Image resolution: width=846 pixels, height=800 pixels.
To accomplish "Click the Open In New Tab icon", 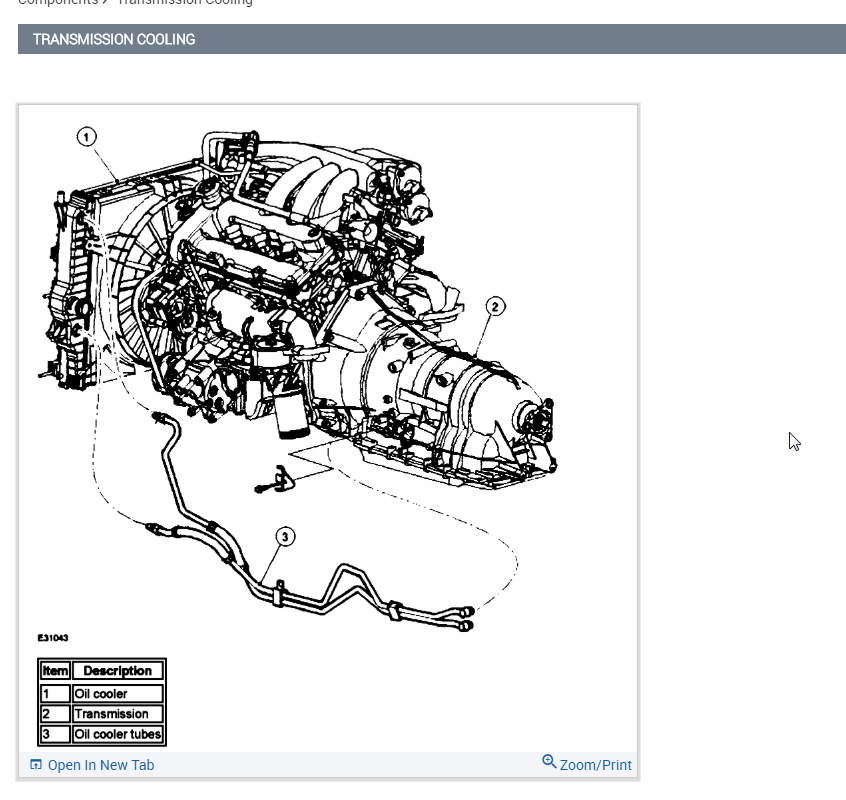I will [36, 765].
